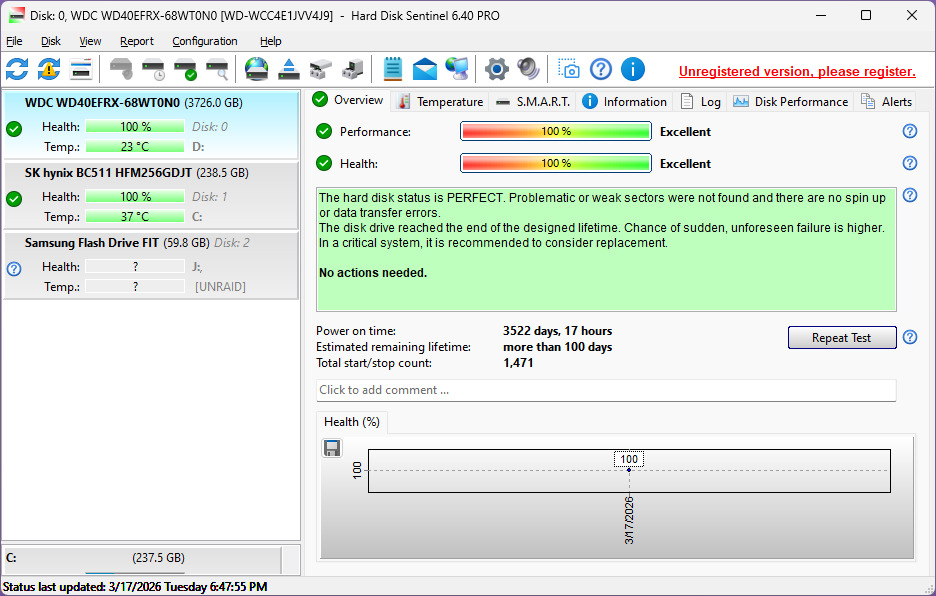Open the Disk Performance tab

point(791,102)
